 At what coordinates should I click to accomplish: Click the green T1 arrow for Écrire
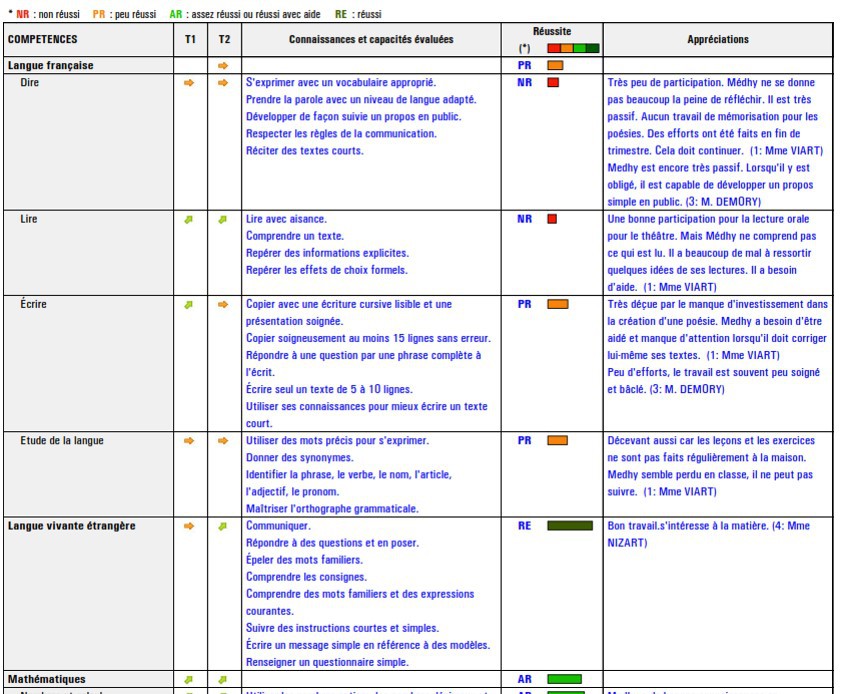pos(188,305)
